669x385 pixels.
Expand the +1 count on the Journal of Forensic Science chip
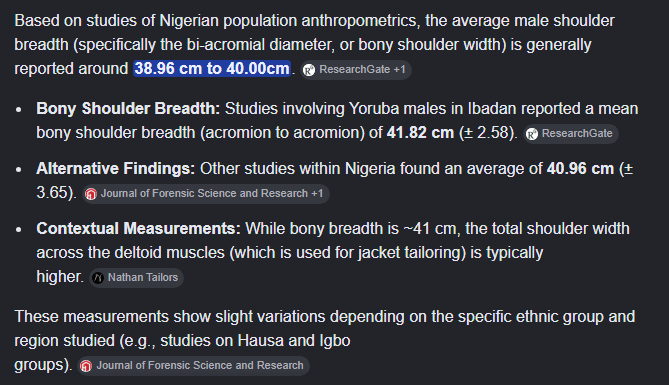[317, 193]
